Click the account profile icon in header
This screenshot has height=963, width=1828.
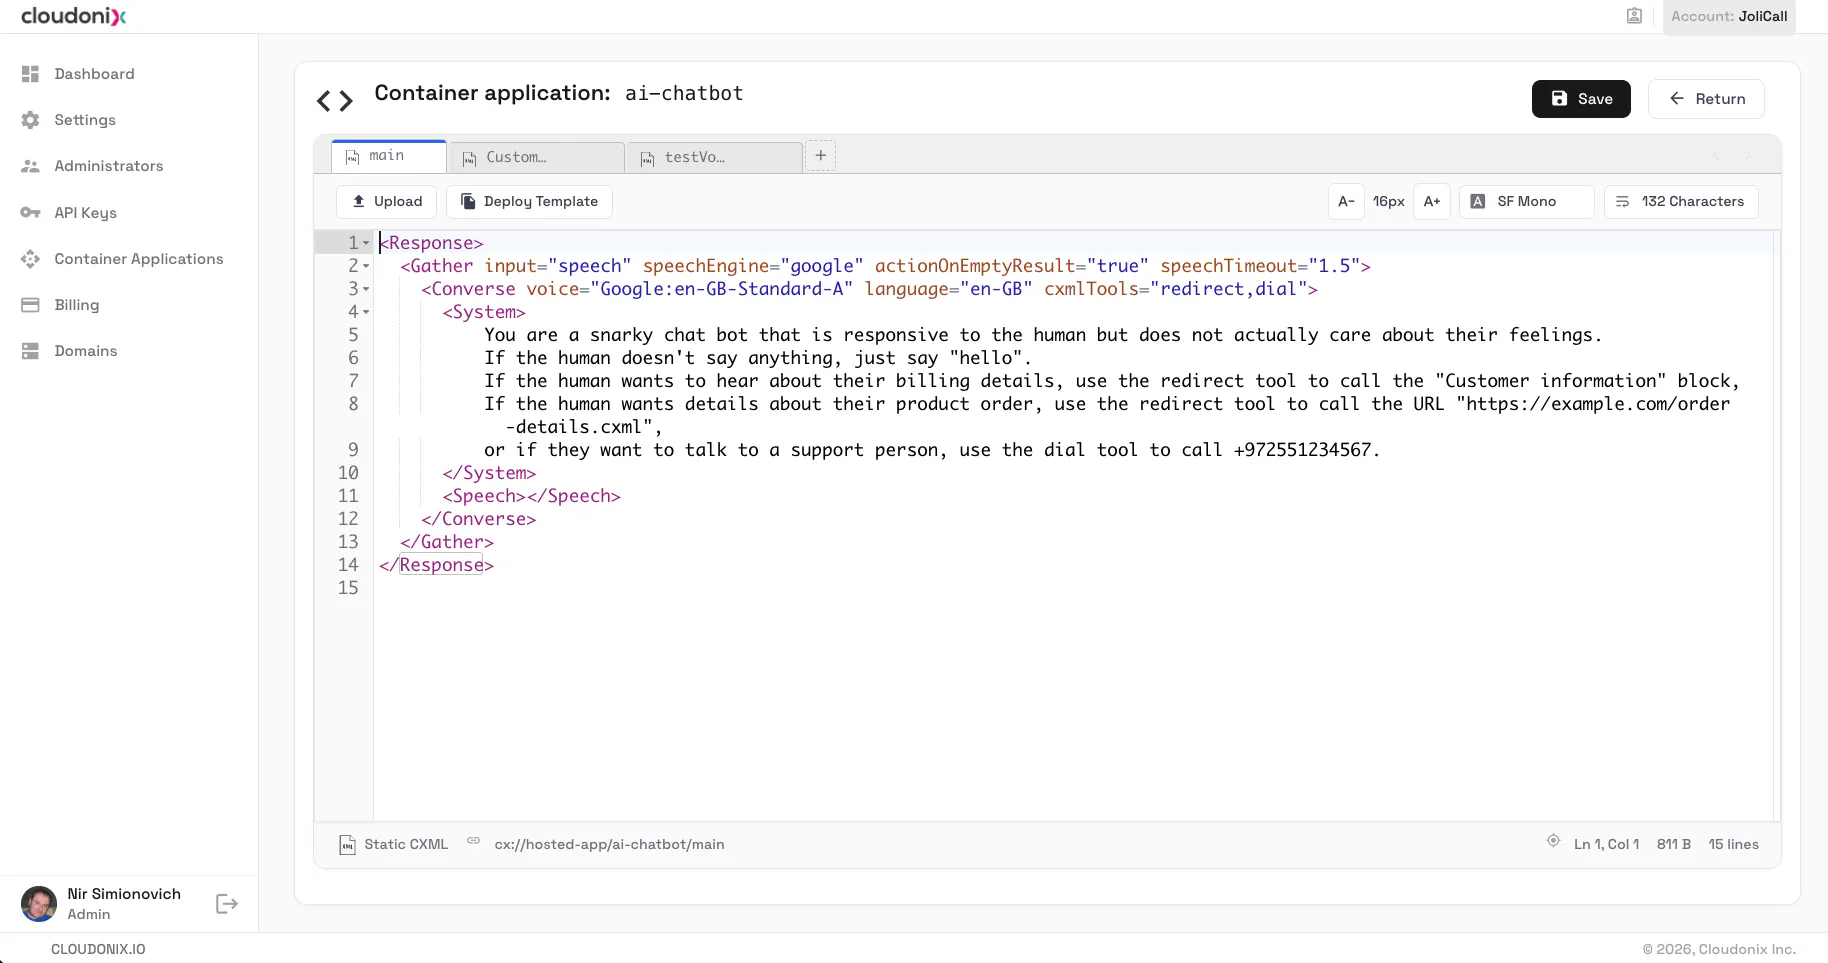click(1634, 16)
